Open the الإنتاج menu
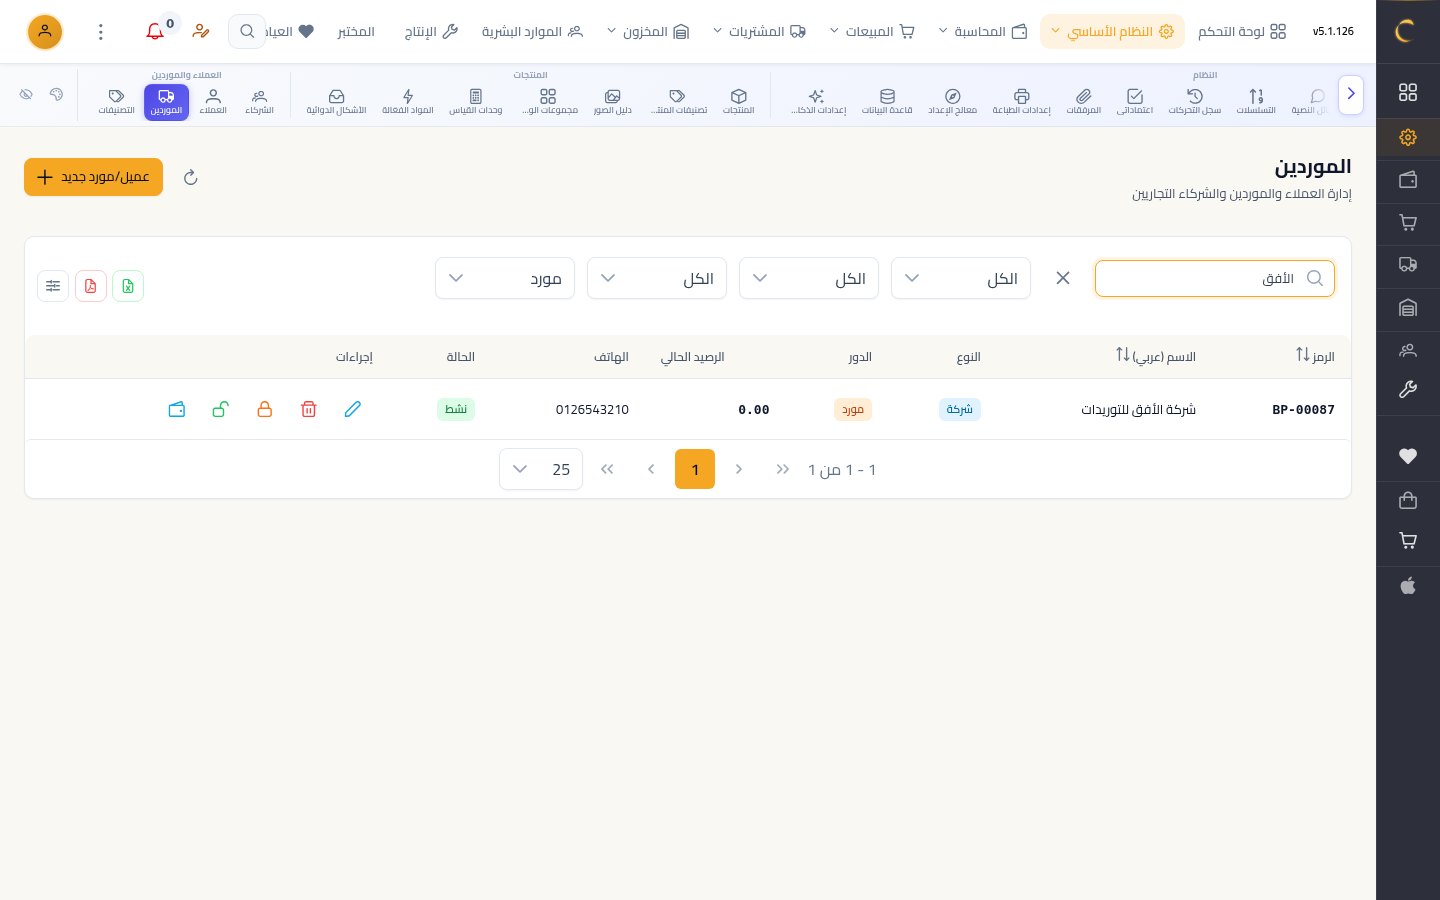 431,32
